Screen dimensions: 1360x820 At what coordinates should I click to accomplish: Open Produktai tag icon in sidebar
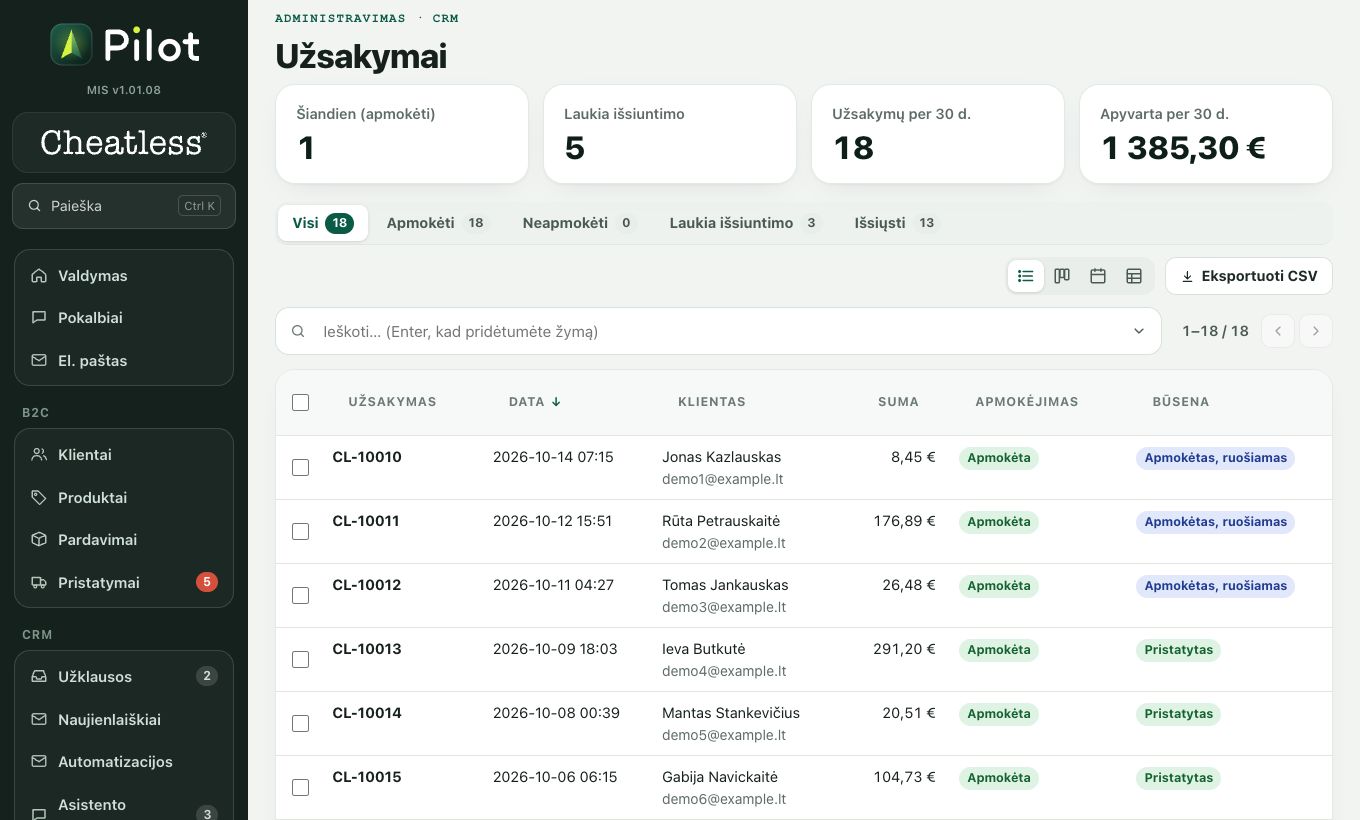39,497
